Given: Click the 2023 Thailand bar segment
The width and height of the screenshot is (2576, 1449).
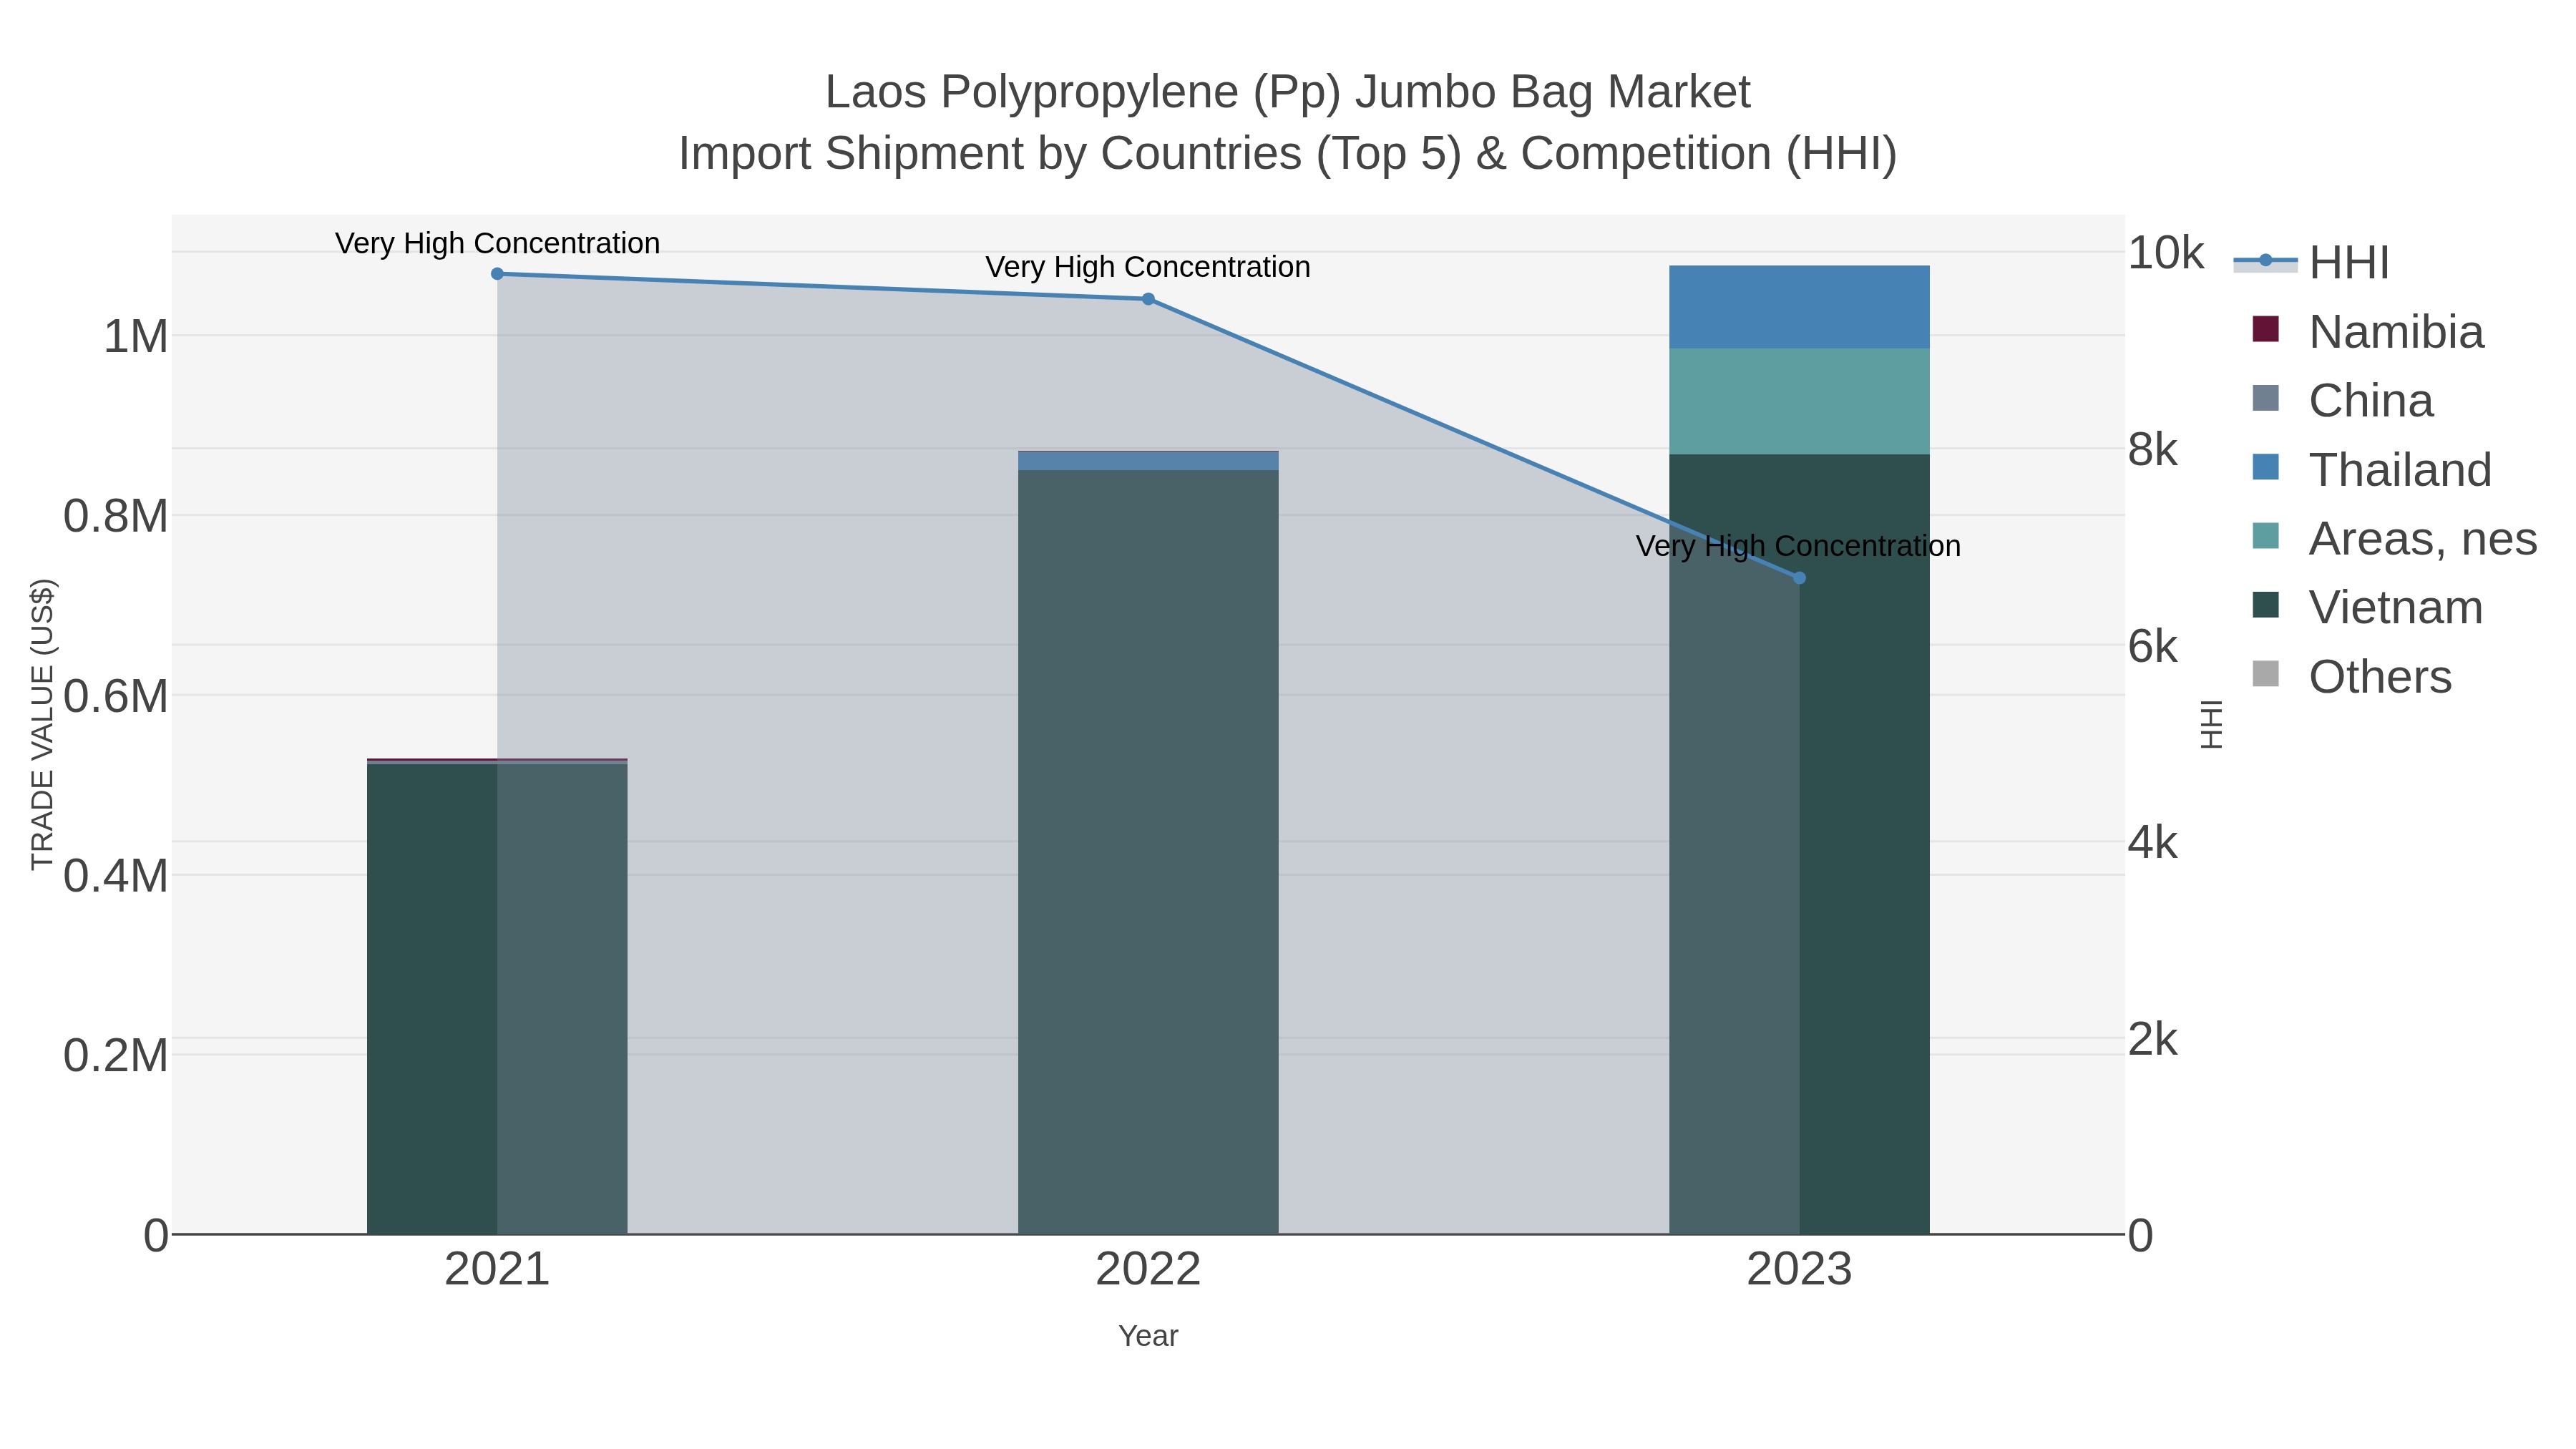Looking at the screenshot, I should pos(1799,307).
